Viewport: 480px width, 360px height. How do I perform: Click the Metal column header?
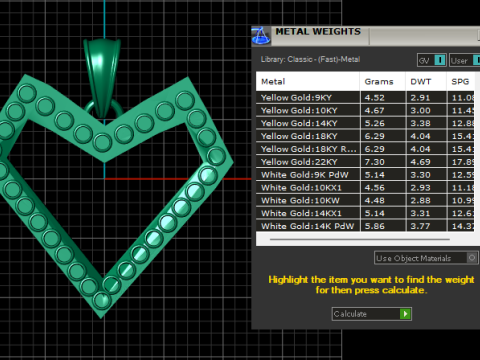point(308,82)
